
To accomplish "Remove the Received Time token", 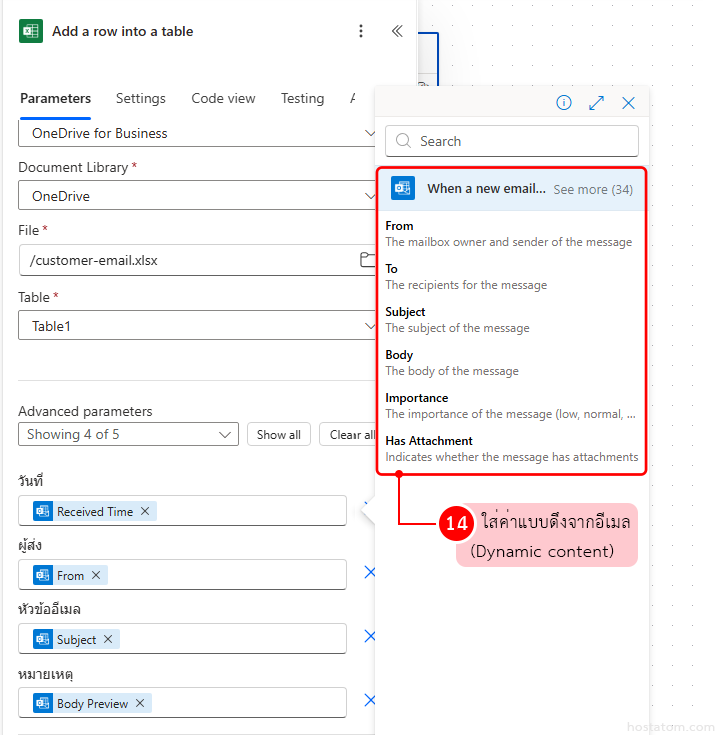I will (x=145, y=511).
